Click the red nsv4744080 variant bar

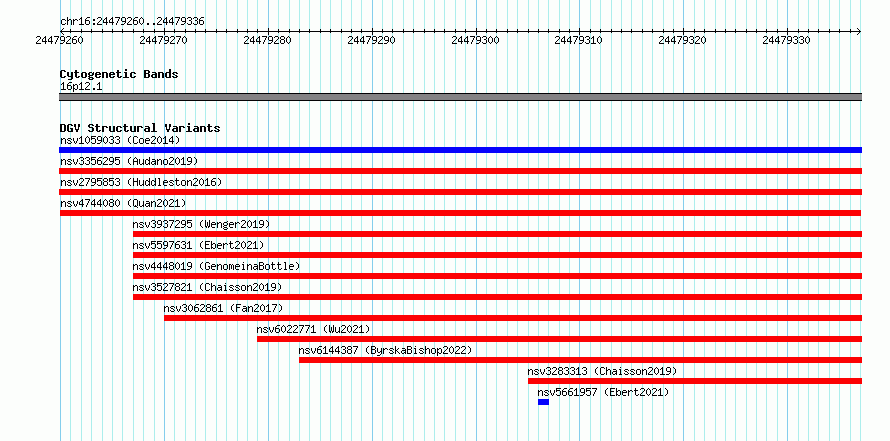coord(460,213)
